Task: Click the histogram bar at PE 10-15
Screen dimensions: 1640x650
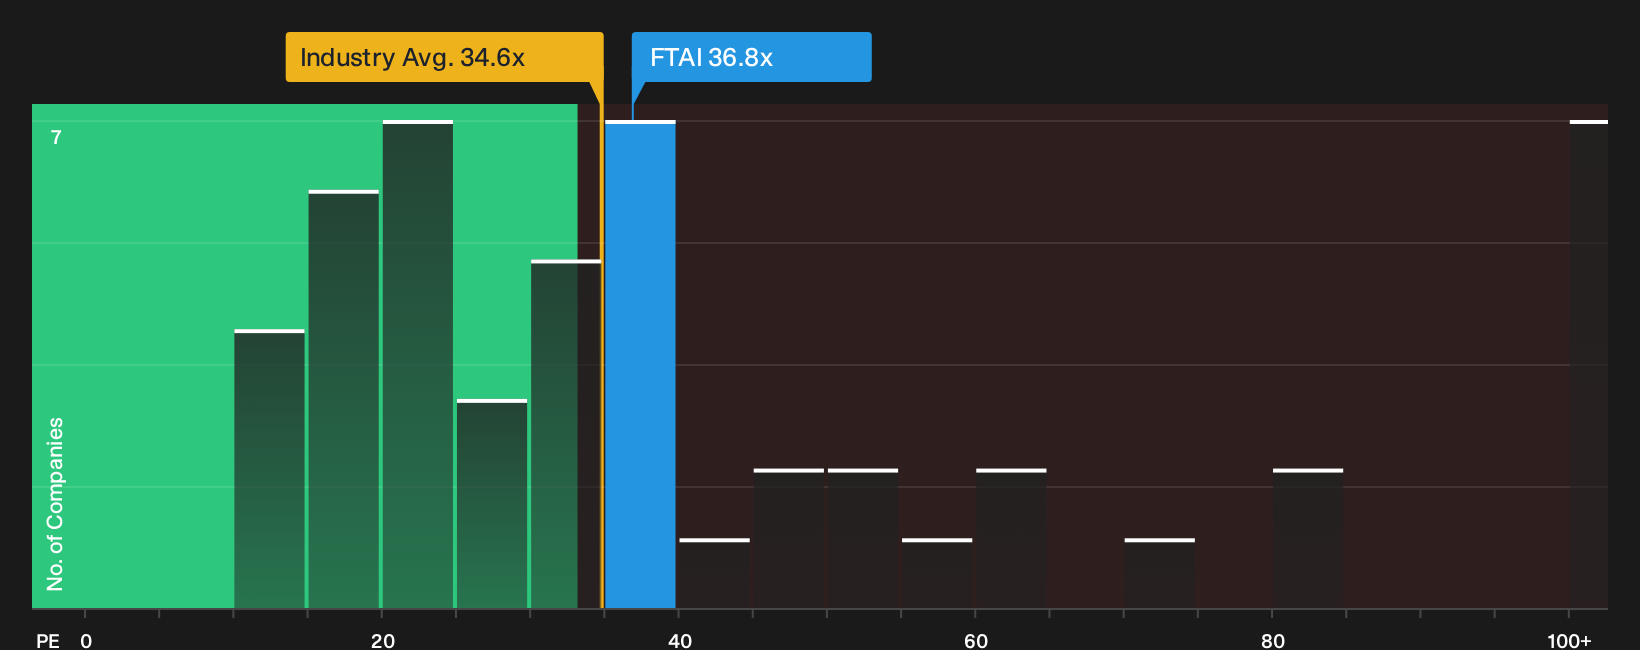Action: 270,469
